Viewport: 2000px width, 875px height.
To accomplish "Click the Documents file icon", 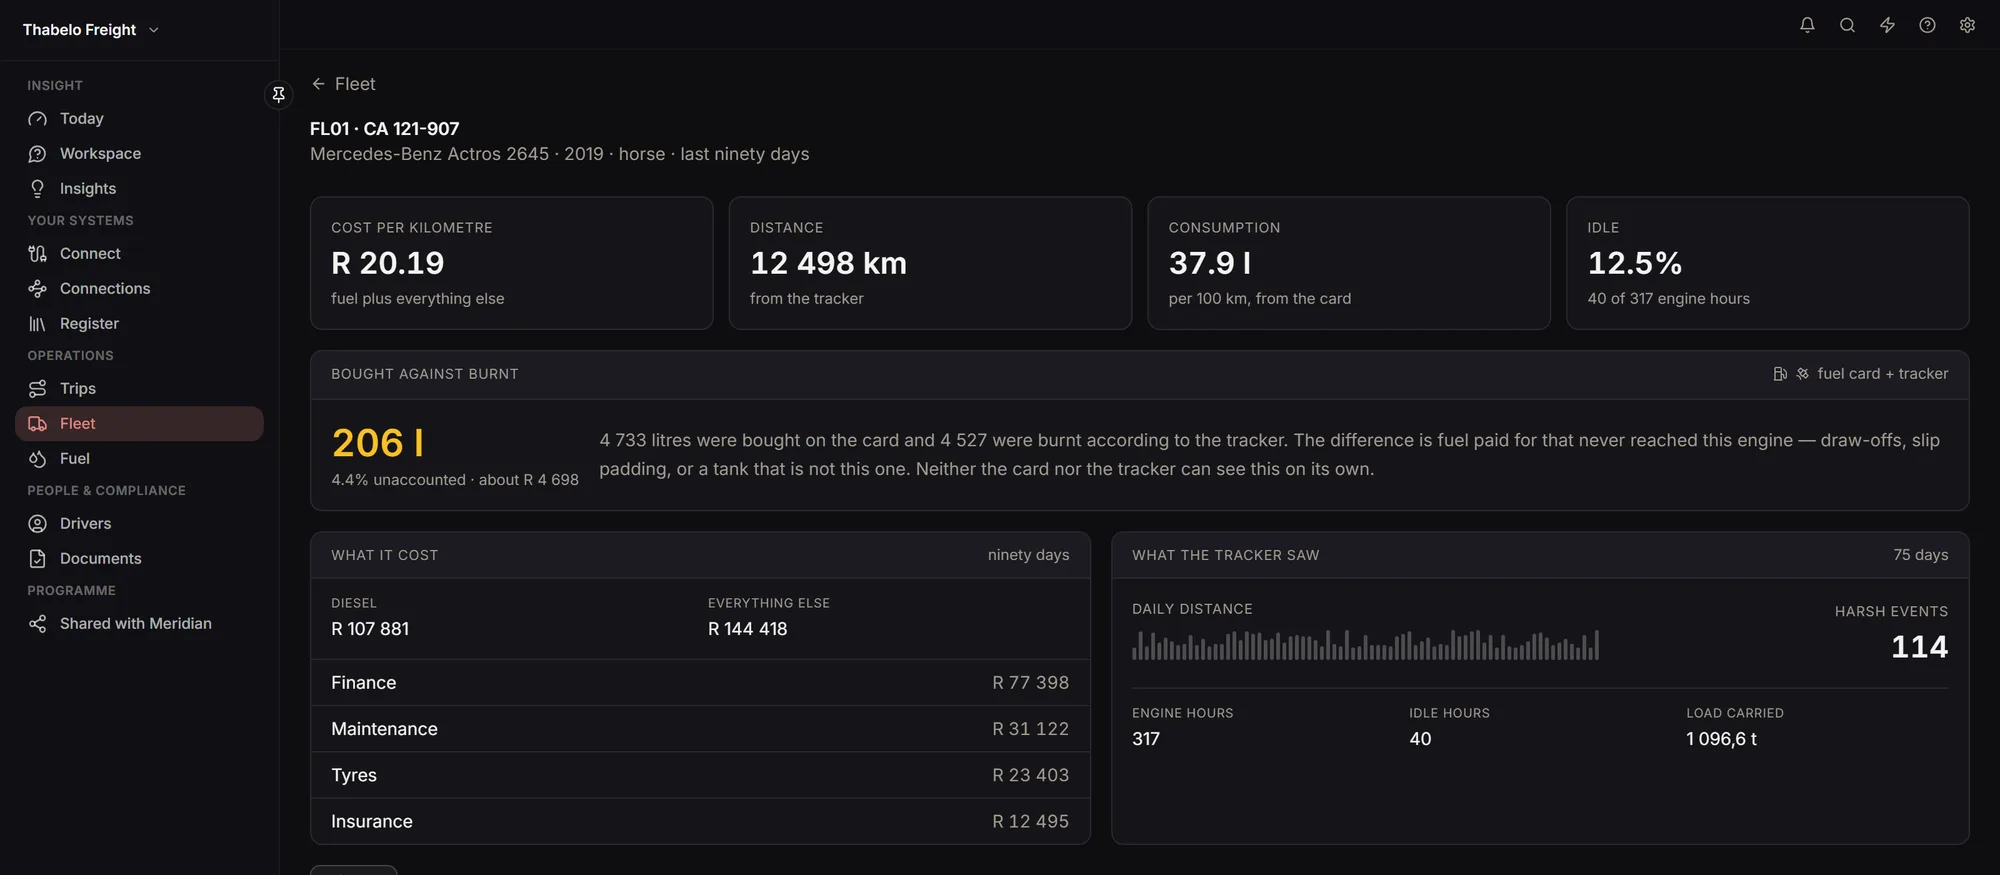I will point(38,558).
